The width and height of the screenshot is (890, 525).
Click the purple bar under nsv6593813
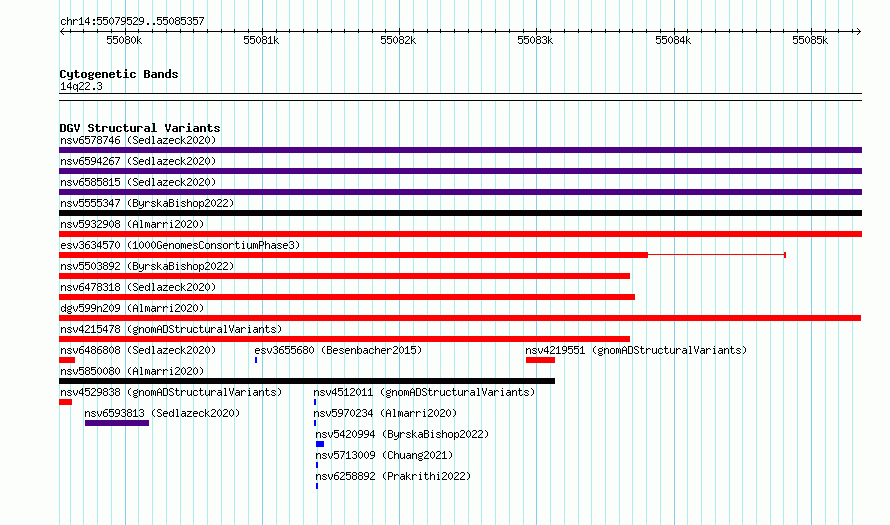tap(117, 423)
